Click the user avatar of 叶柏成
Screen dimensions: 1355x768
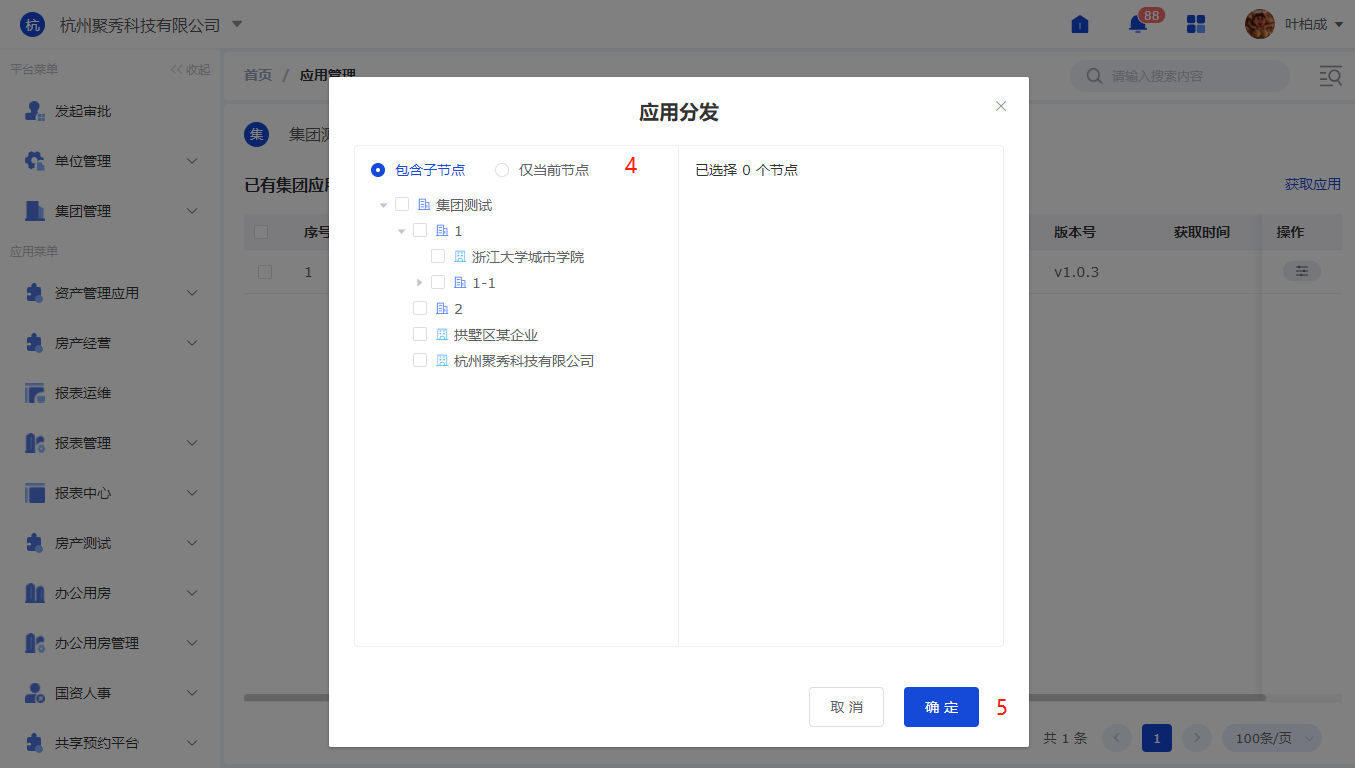(x=1259, y=25)
